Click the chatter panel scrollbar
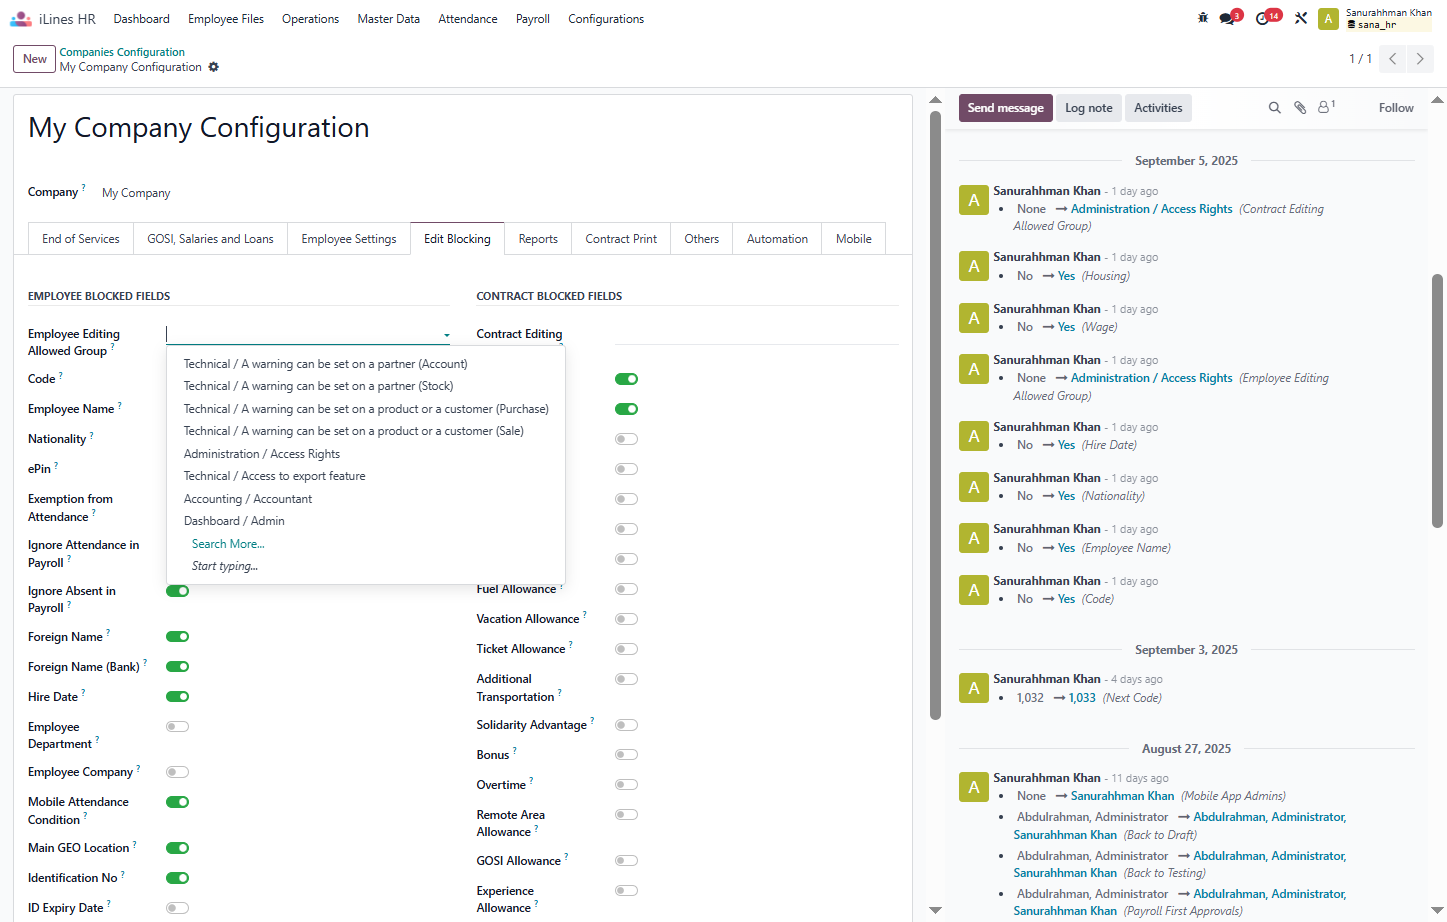The width and height of the screenshot is (1447, 922). point(1437,400)
